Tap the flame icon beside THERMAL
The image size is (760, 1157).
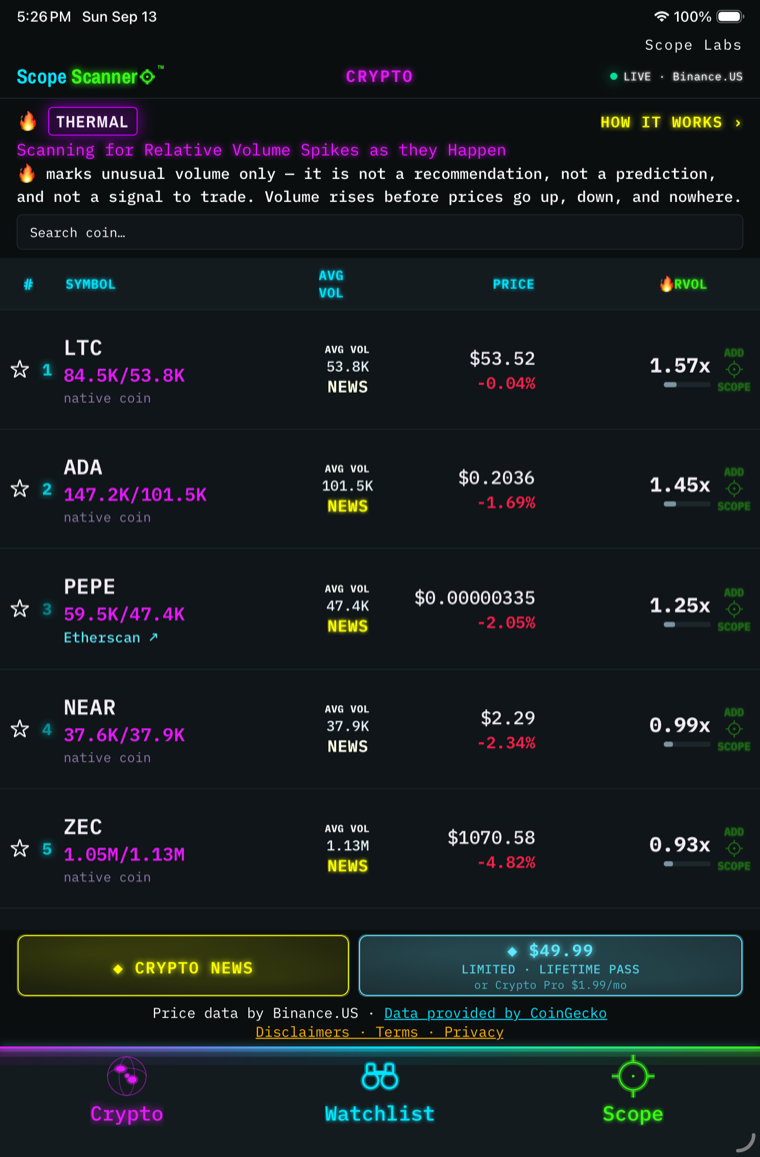point(27,121)
